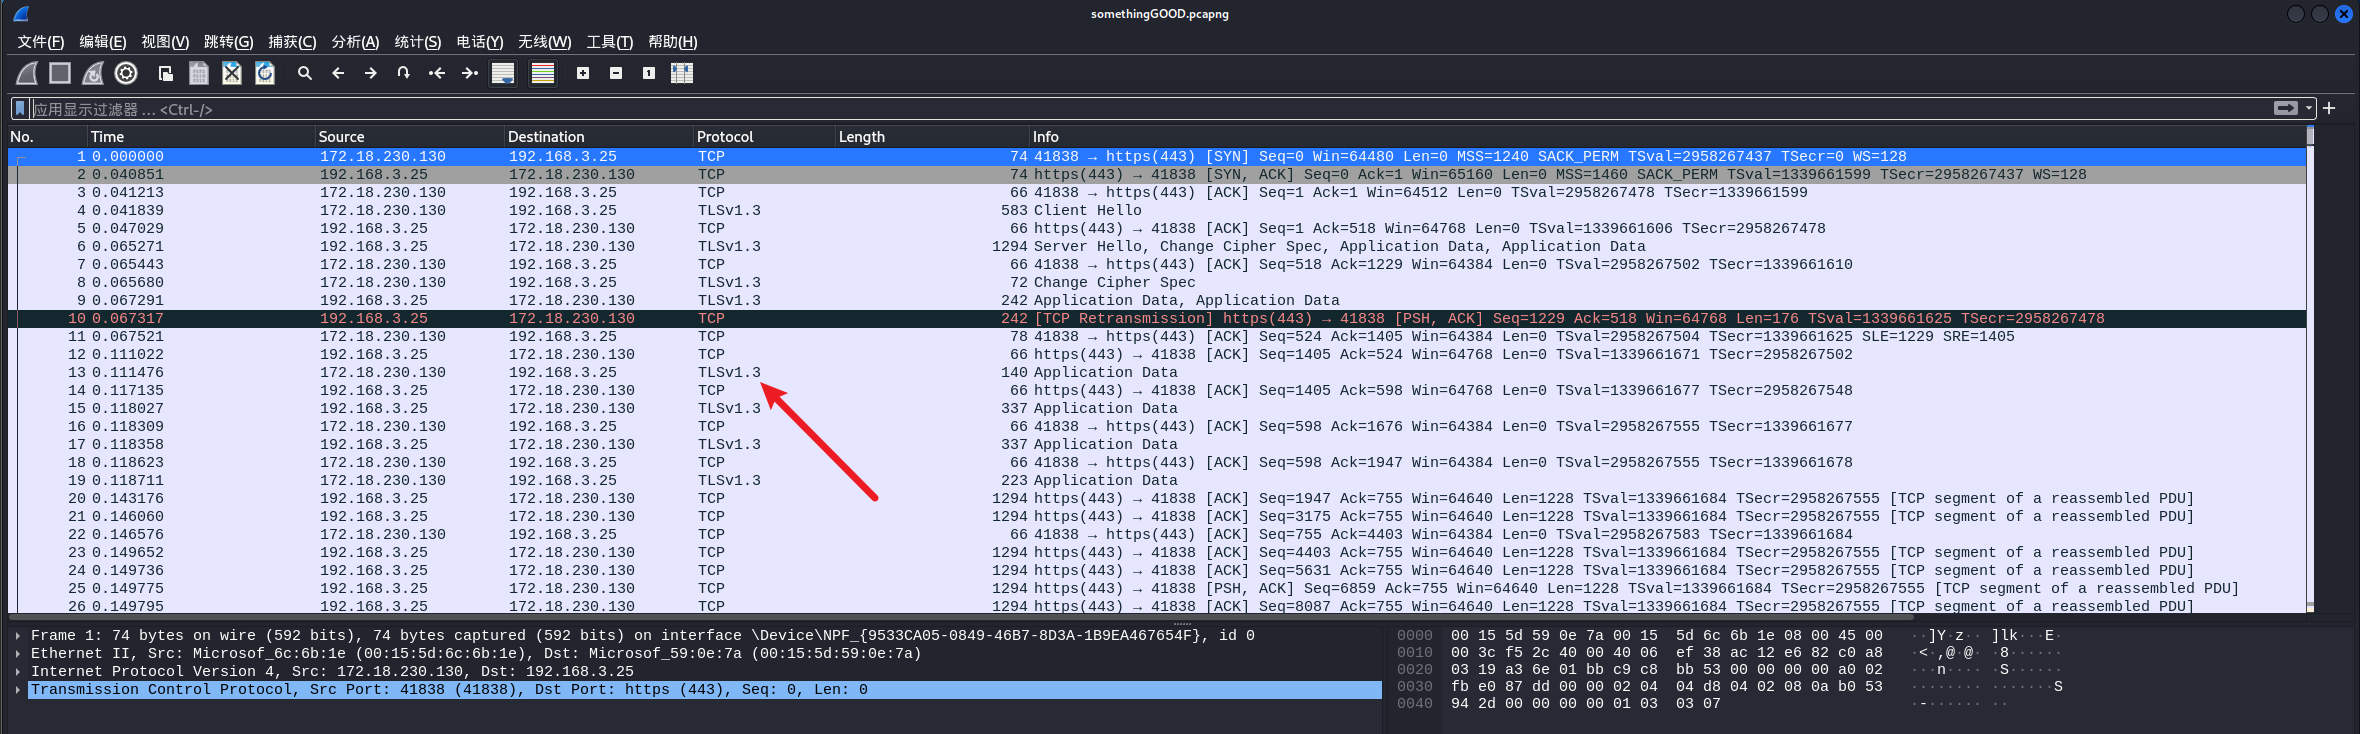
Task: Select packet 2 SYN, ACK row
Action: (1157, 175)
